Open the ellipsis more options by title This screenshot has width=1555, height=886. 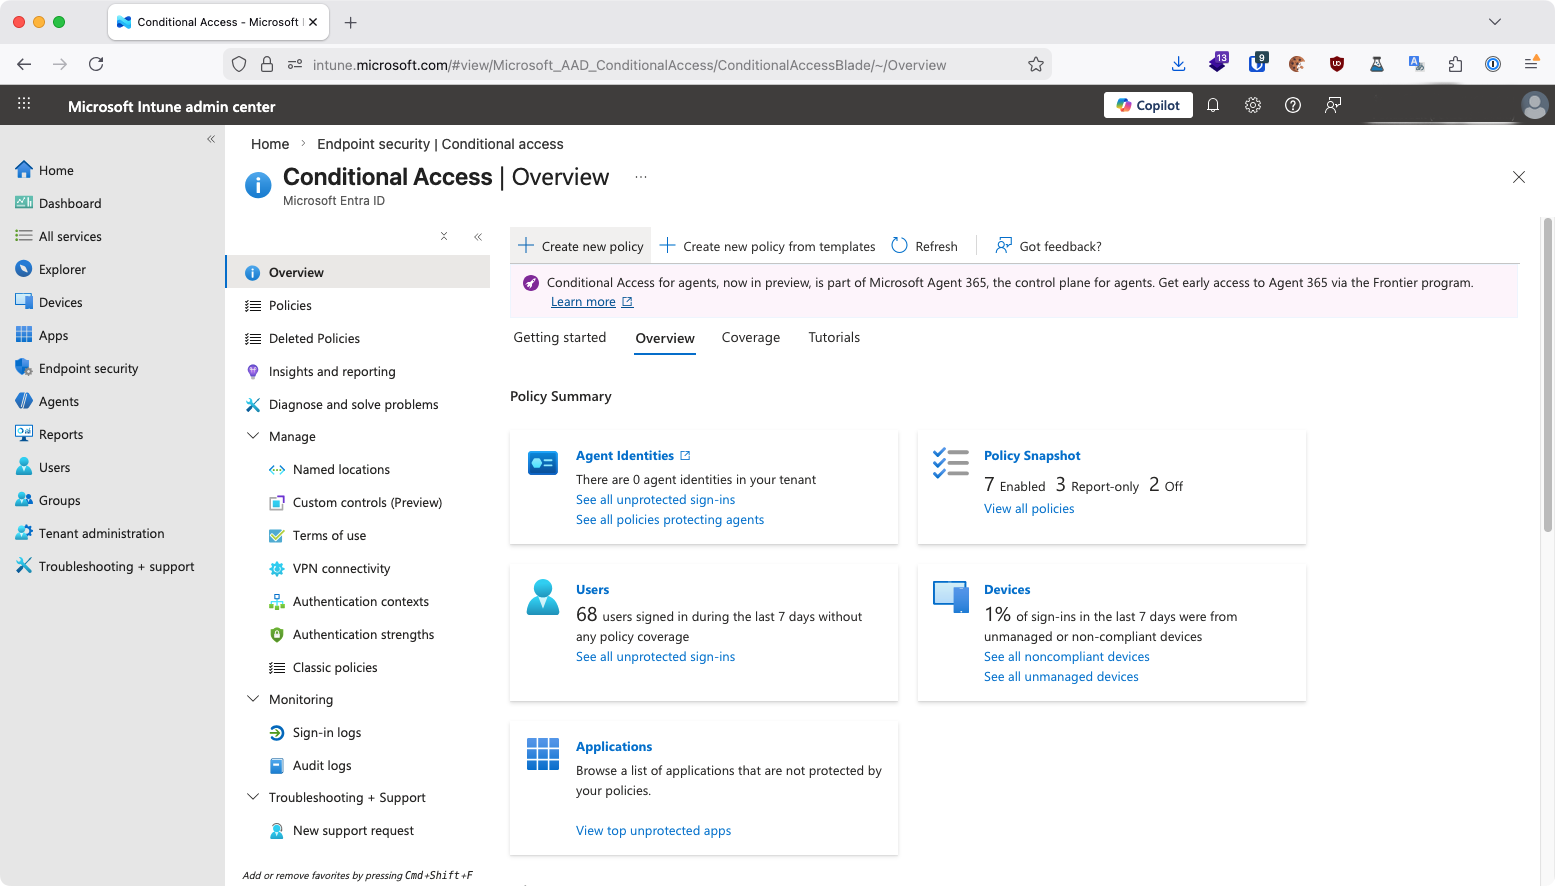tap(641, 177)
